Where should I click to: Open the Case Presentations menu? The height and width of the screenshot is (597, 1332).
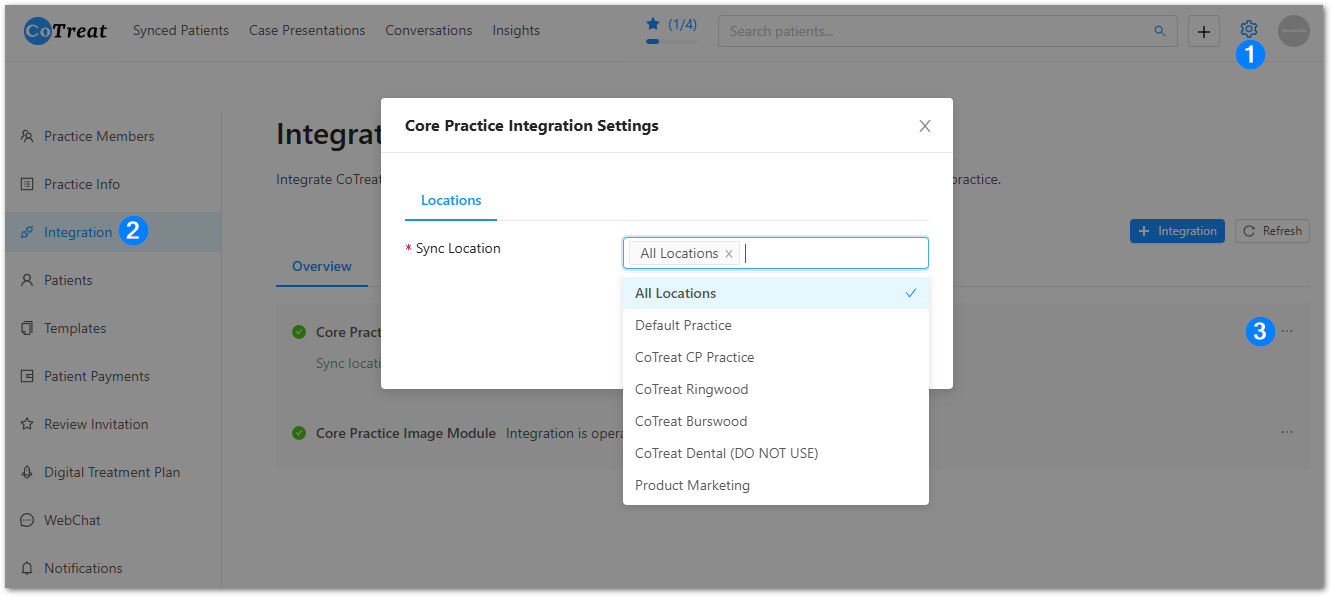click(307, 30)
